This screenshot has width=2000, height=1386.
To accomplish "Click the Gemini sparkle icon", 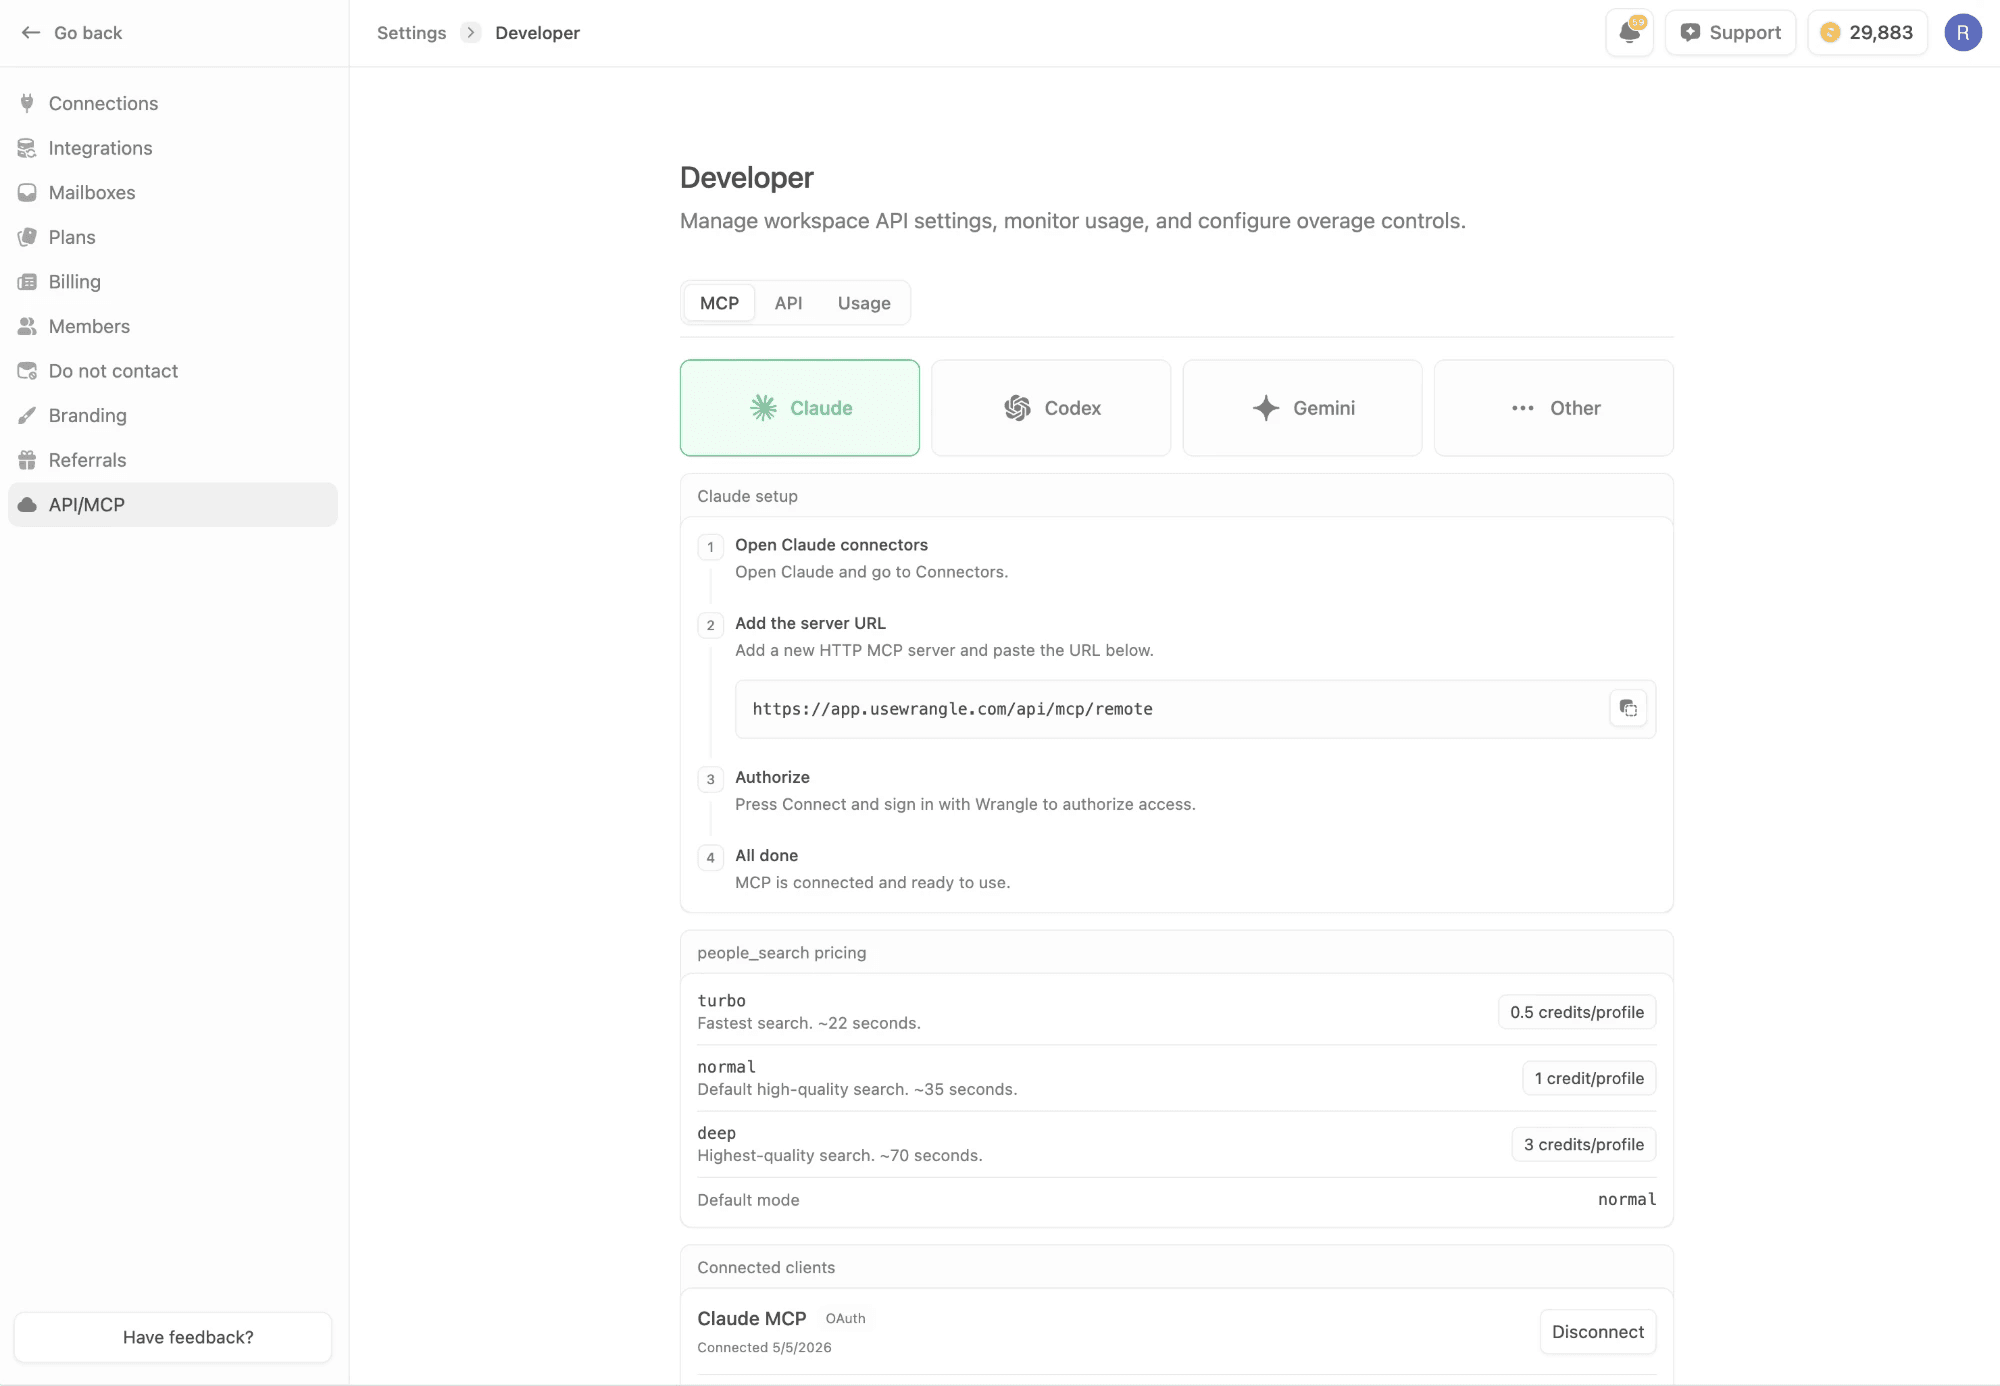I will pyautogui.click(x=1266, y=408).
